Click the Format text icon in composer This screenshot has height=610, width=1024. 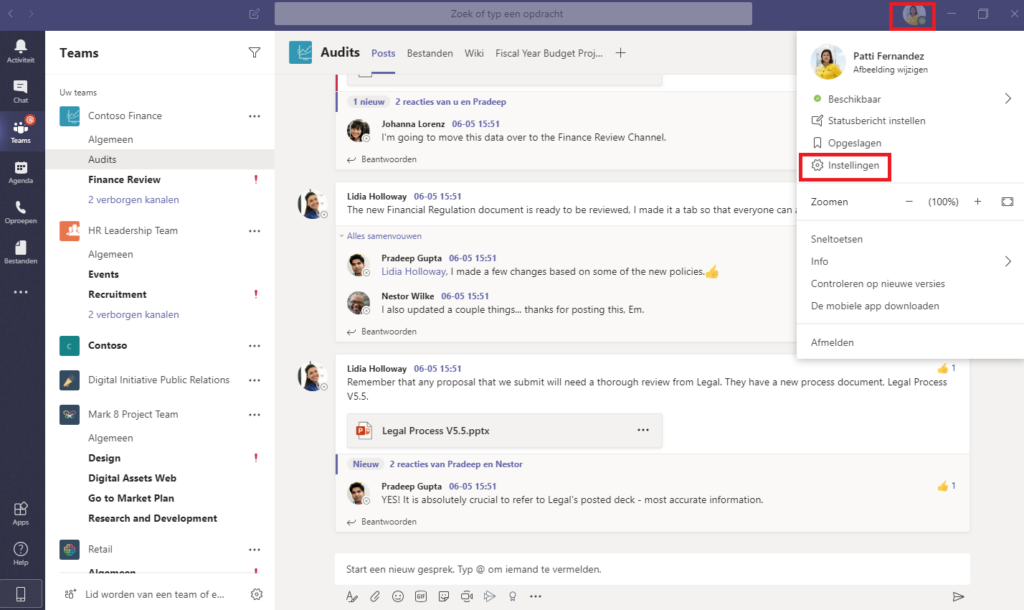[x=351, y=596]
